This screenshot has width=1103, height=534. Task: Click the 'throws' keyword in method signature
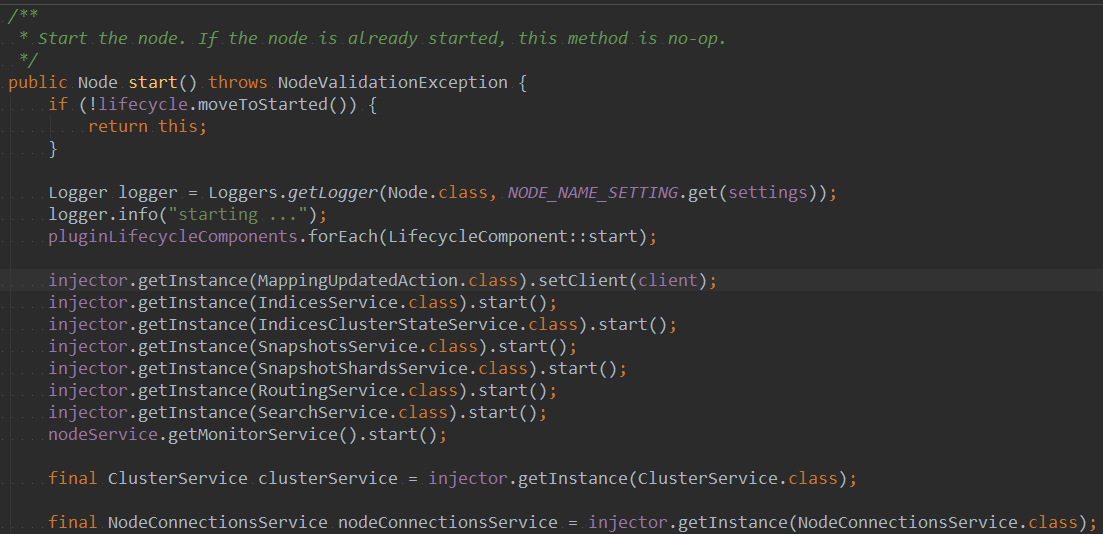point(238,82)
